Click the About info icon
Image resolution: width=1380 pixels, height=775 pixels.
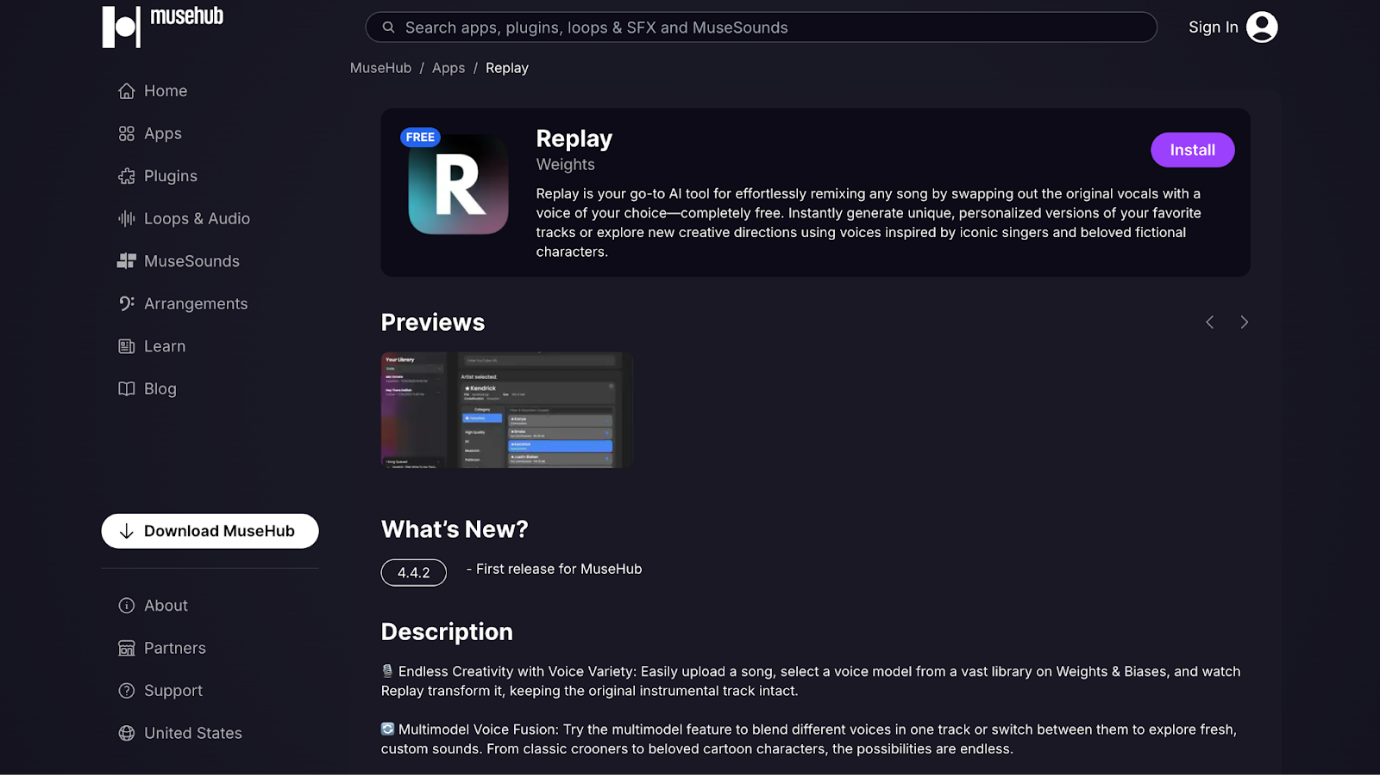coord(126,606)
